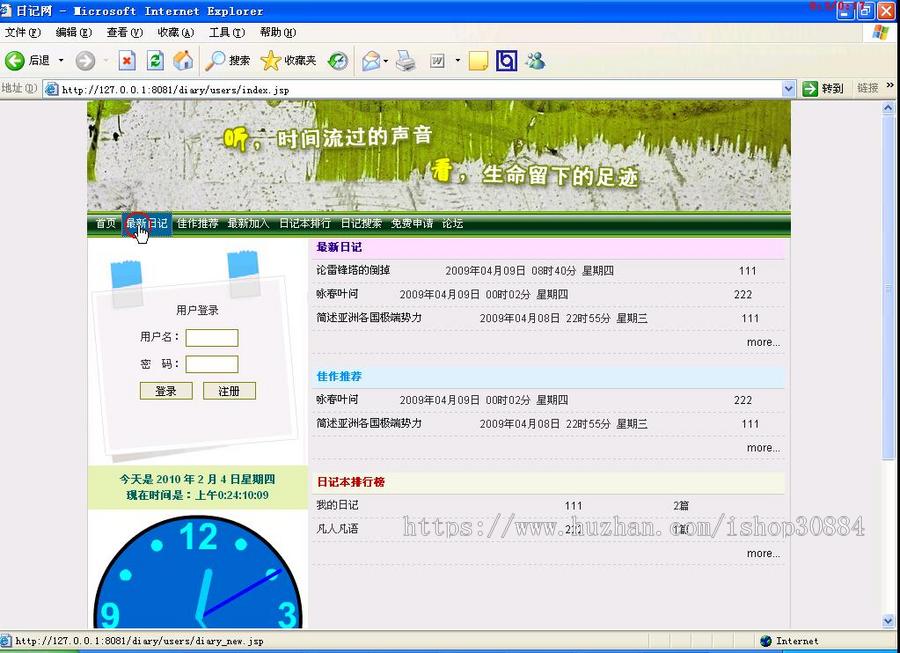The image size is (900, 653).
Task: Click the green 转到 Go button
Action: tap(822, 88)
